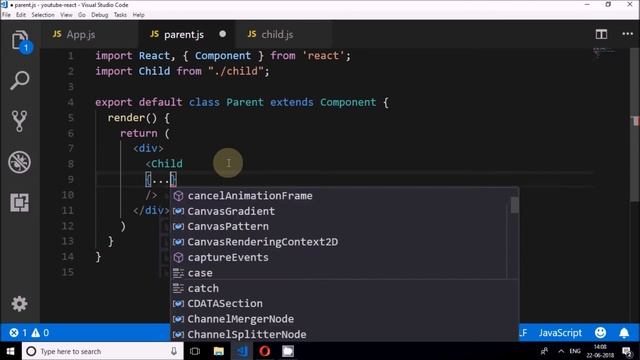This screenshot has height=360, width=640.
Task: Click the suggestion list scrollbar thumb
Action: coord(514,204)
